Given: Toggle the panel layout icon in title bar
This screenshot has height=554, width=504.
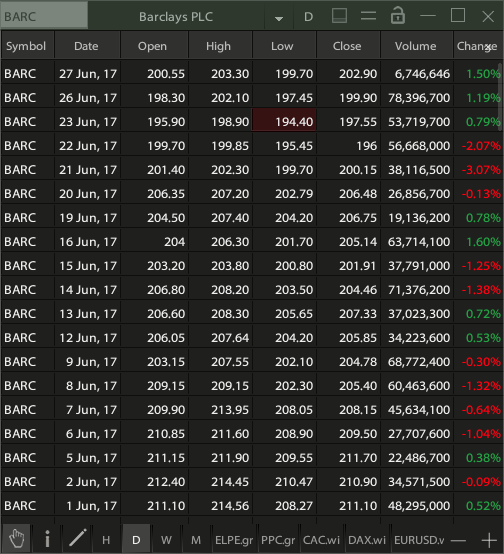Looking at the screenshot, I should click(x=339, y=16).
